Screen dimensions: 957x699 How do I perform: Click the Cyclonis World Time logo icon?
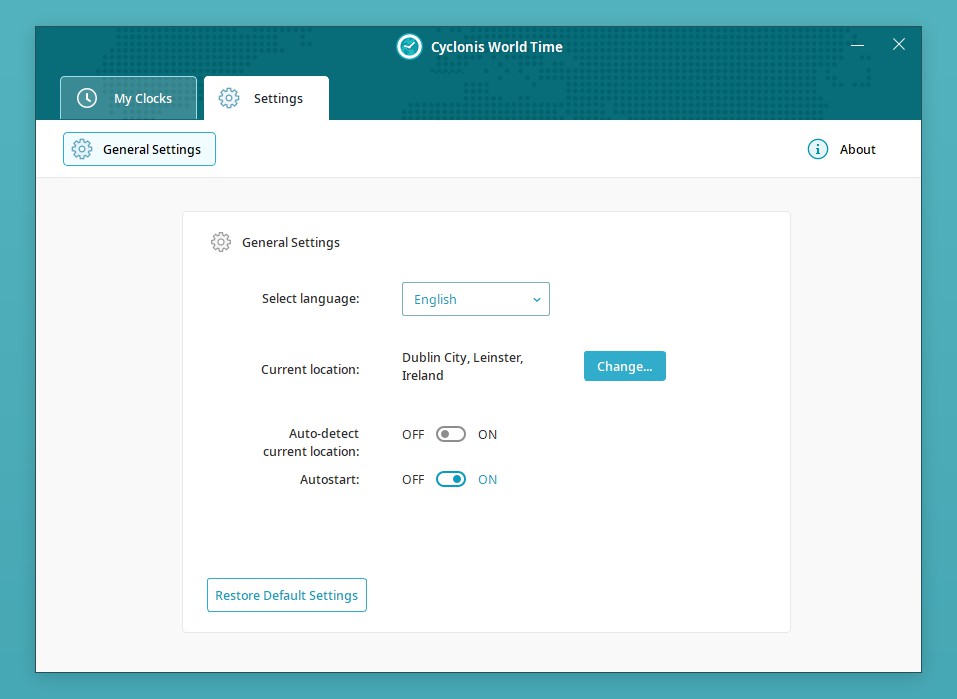click(409, 46)
